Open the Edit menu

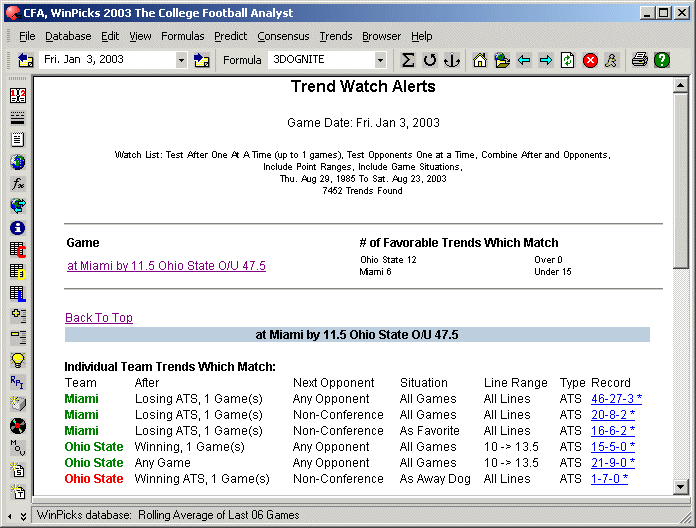110,36
